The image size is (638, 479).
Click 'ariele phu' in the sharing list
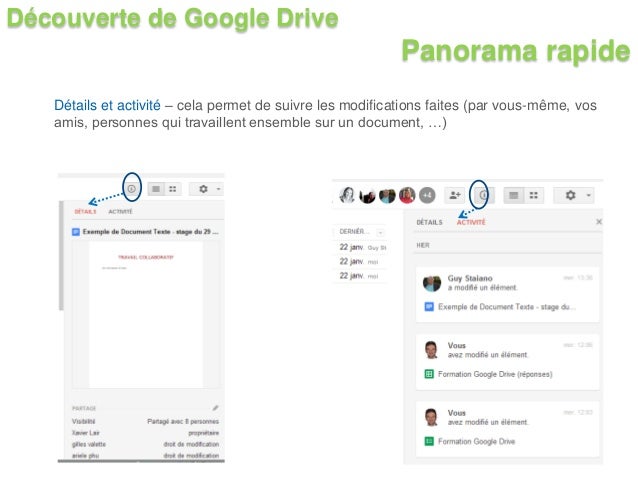pos(85,455)
